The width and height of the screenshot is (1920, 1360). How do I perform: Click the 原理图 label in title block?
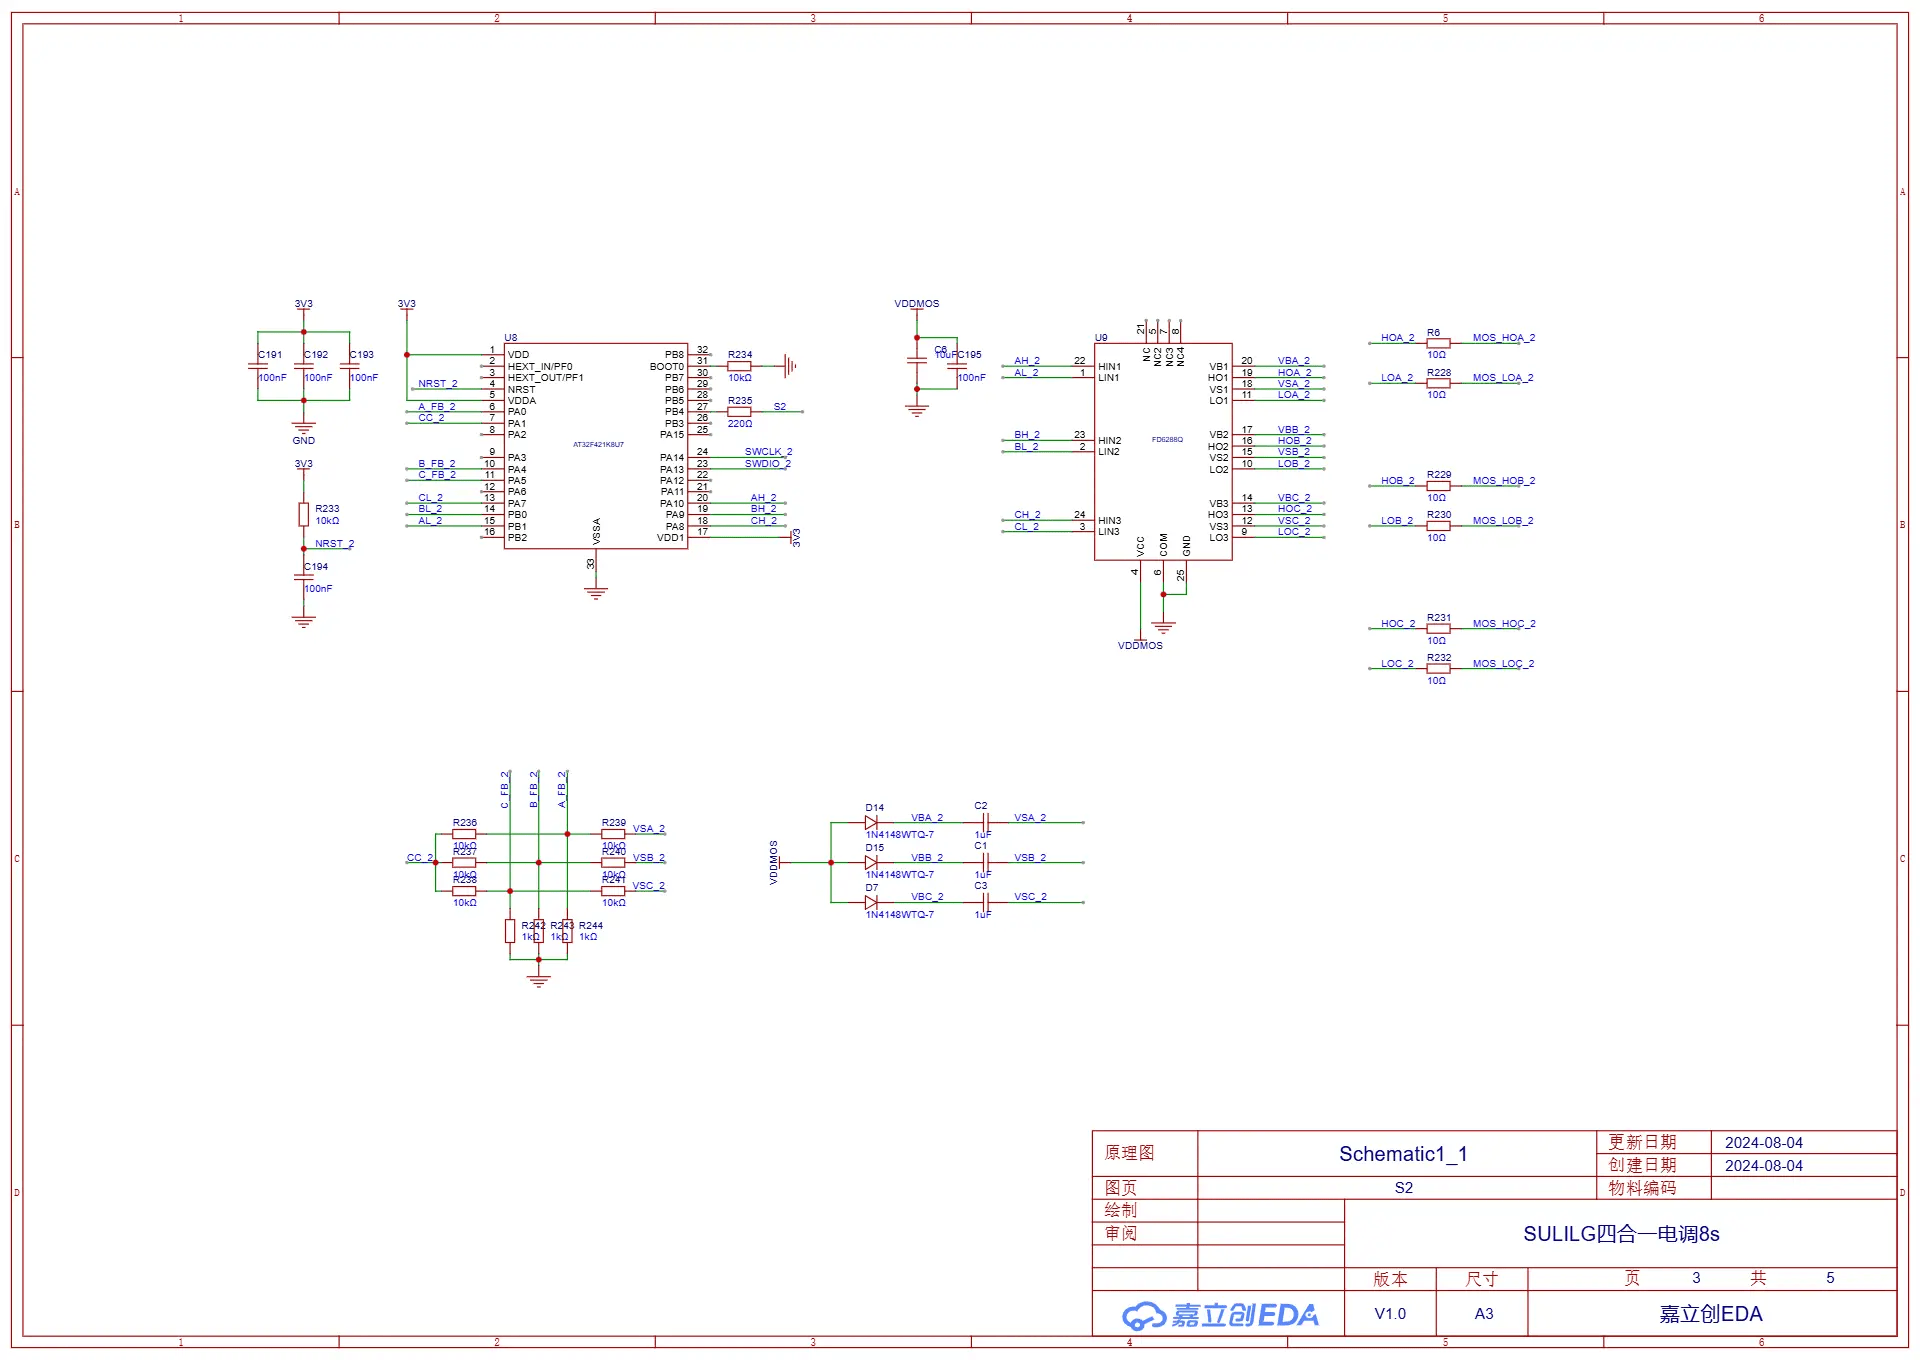click(1129, 1153)
